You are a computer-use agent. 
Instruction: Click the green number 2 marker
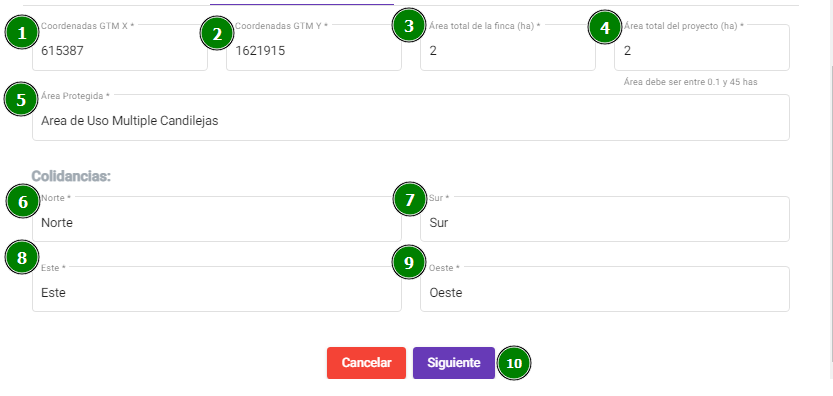tap(216, 33)
